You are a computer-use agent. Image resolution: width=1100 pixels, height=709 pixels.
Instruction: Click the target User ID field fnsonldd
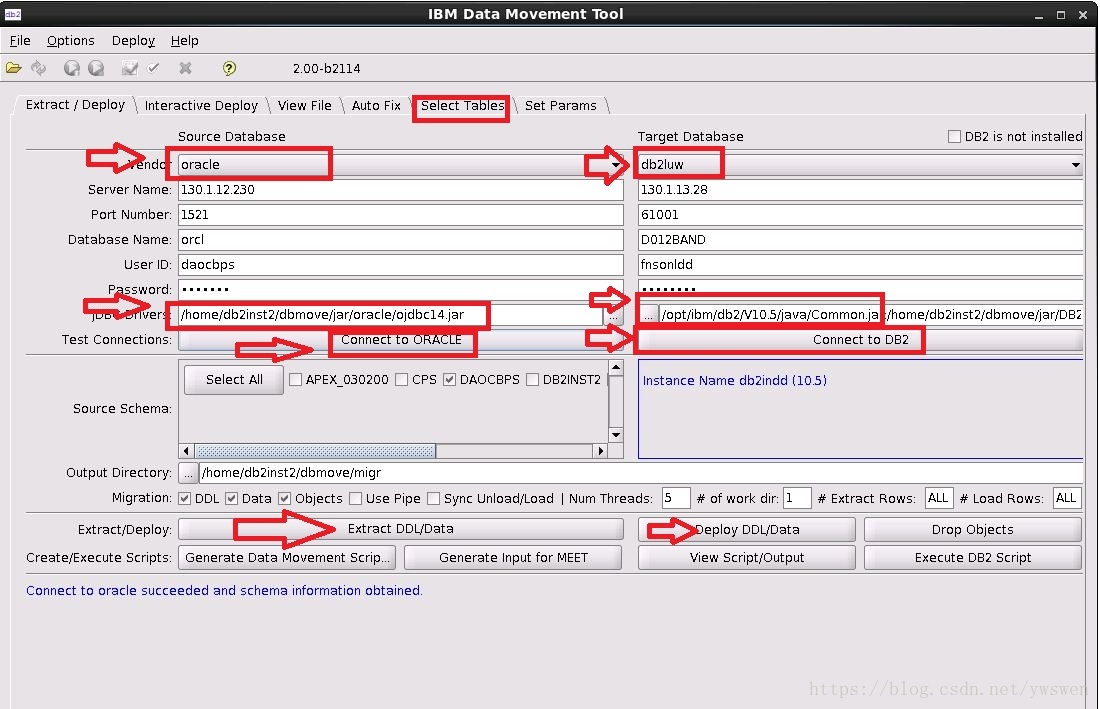tap(861, 265)
